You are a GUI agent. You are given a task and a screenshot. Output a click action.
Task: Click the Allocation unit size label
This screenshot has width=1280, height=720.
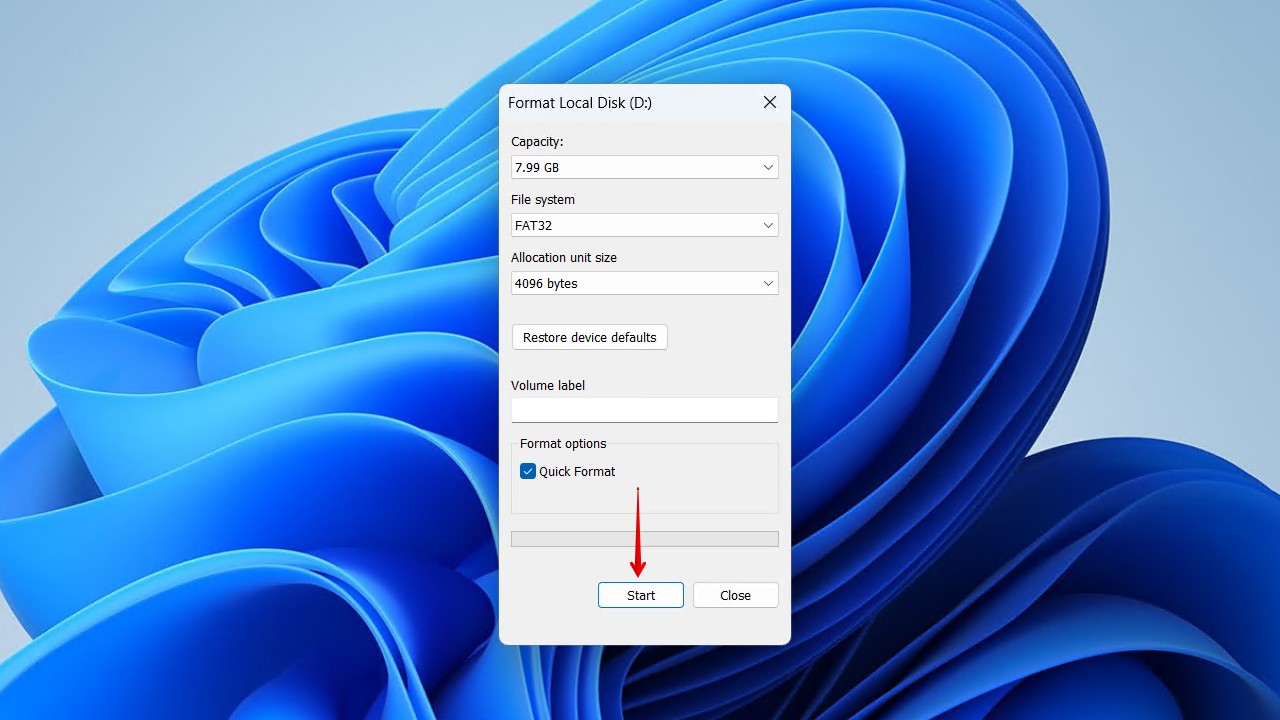564,258
